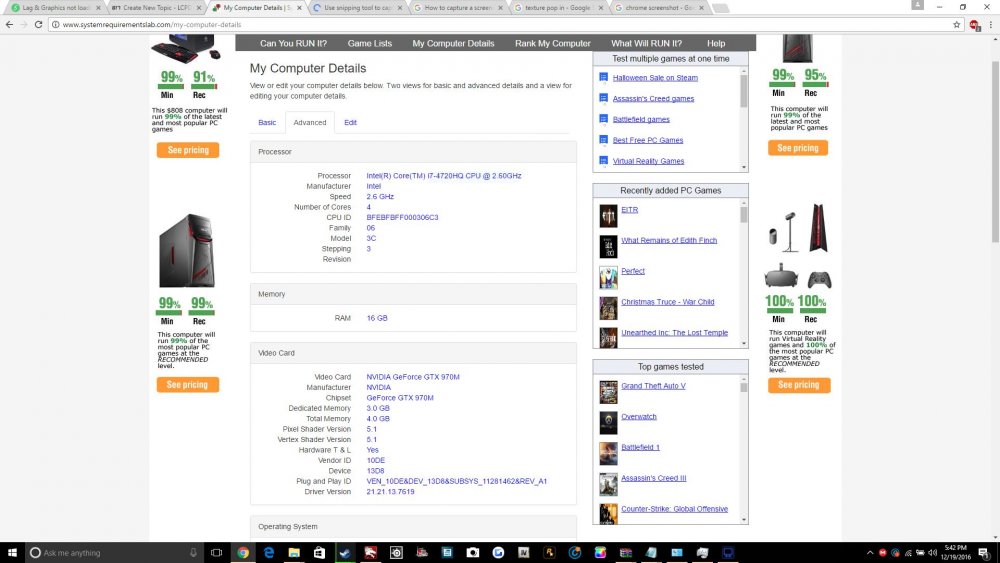Viewport: 1000px width, 563px height.
Task: Open the What Remains of Edith Finch link
Action: click(x=668, y=240)
